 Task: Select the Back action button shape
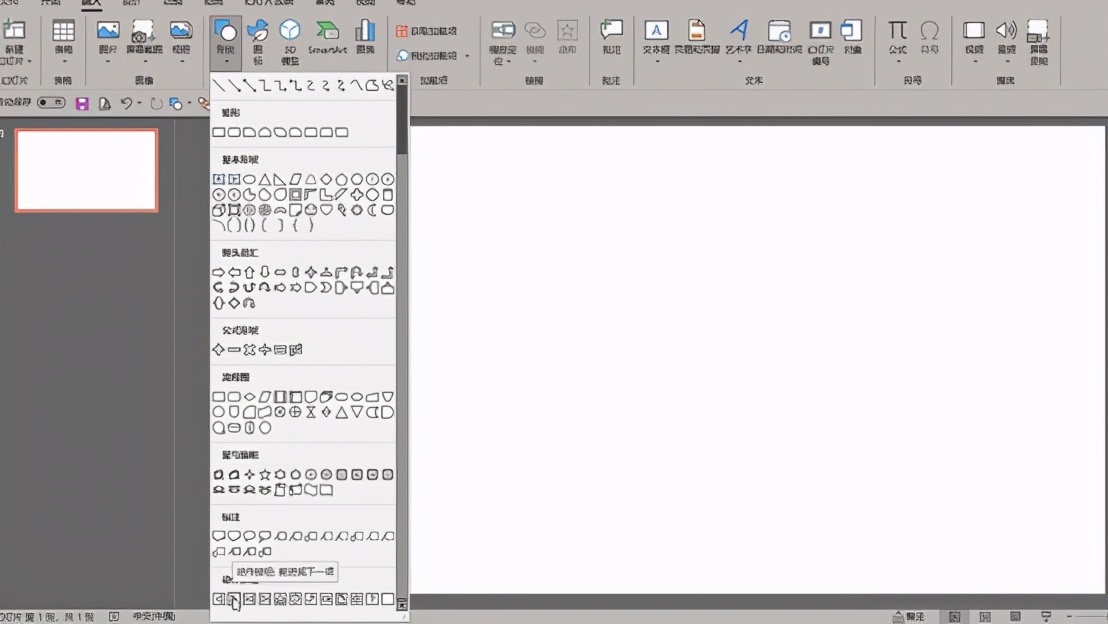click(x=218, y=599)
